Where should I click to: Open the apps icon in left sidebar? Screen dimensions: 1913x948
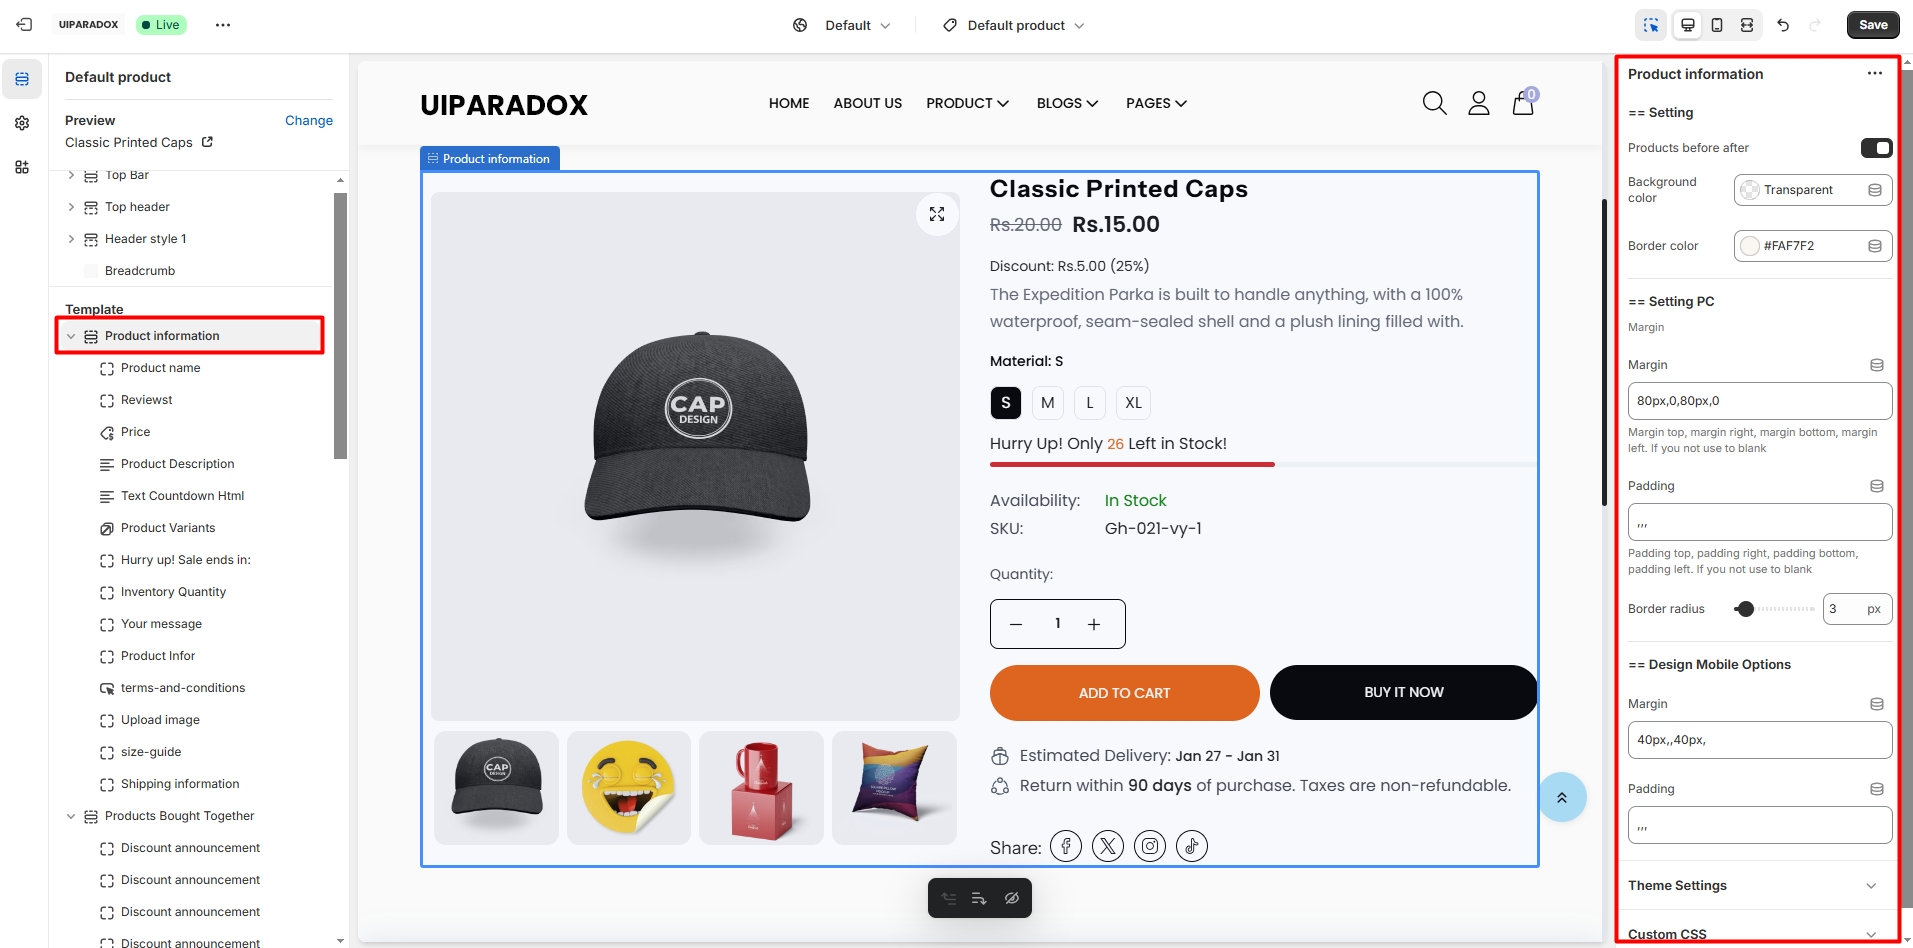[22, 167]
